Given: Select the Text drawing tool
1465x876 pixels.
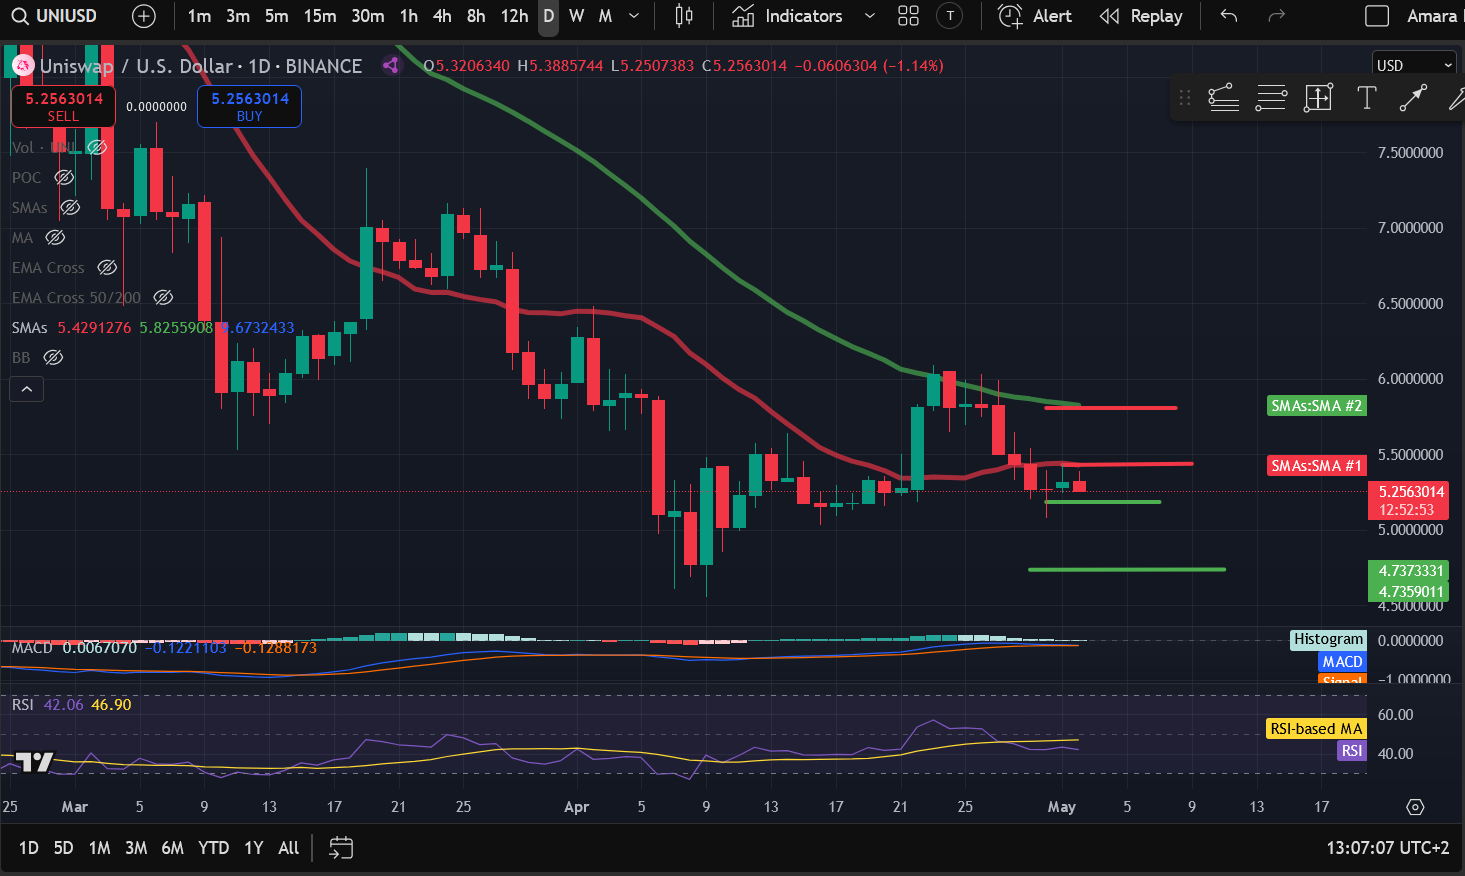Looking at the screenshot, I should click(x=1367, y=98).
